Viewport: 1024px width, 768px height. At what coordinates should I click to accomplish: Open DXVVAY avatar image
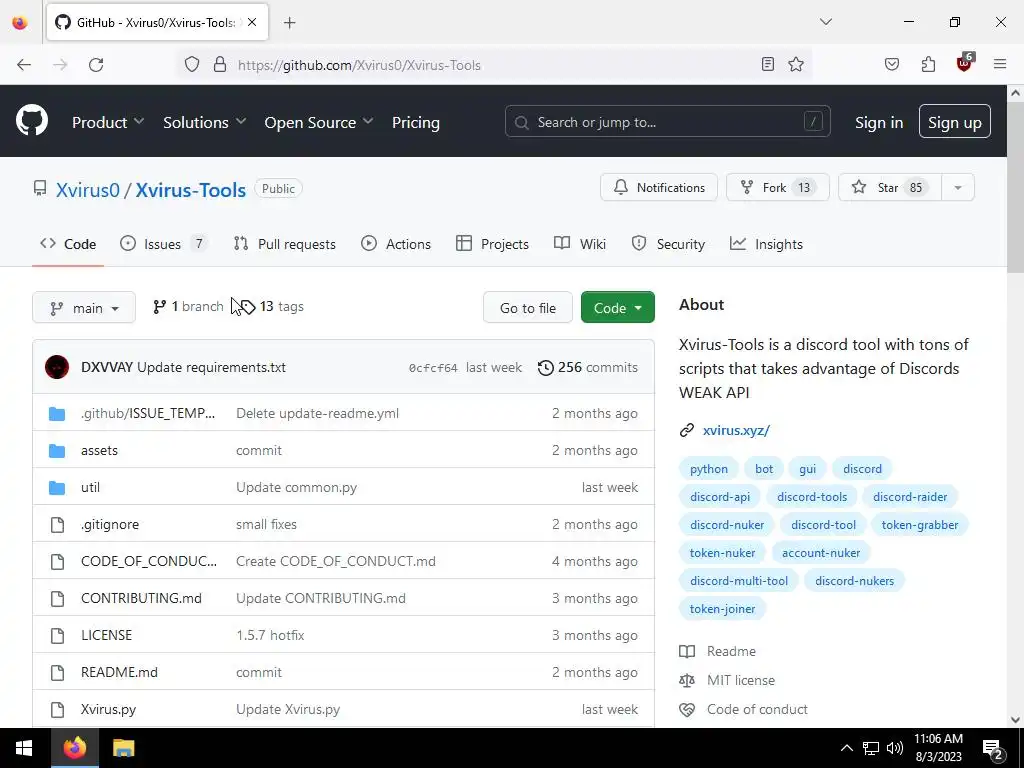coord(57,367)
